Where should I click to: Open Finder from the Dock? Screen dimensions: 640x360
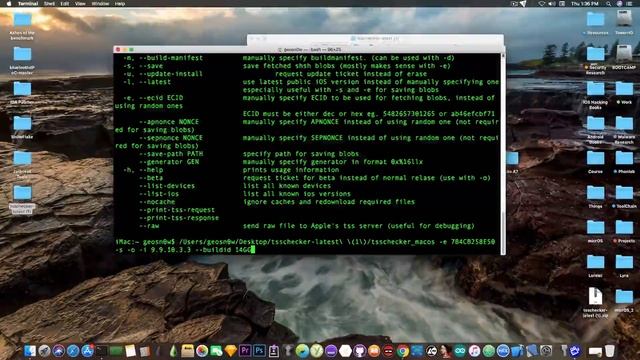[x=30, y=351]
